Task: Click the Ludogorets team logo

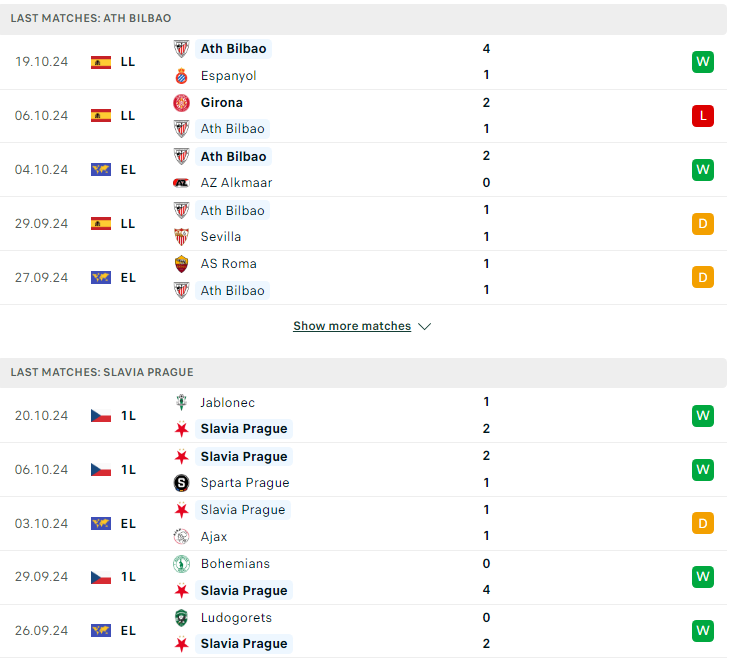Action: [x=181, y=618]
